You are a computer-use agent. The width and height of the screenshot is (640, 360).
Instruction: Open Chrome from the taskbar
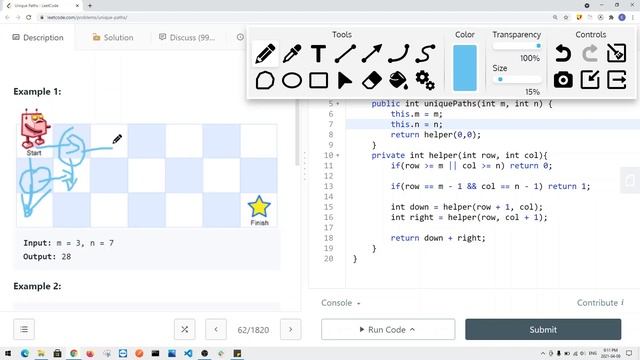point(74,353)
